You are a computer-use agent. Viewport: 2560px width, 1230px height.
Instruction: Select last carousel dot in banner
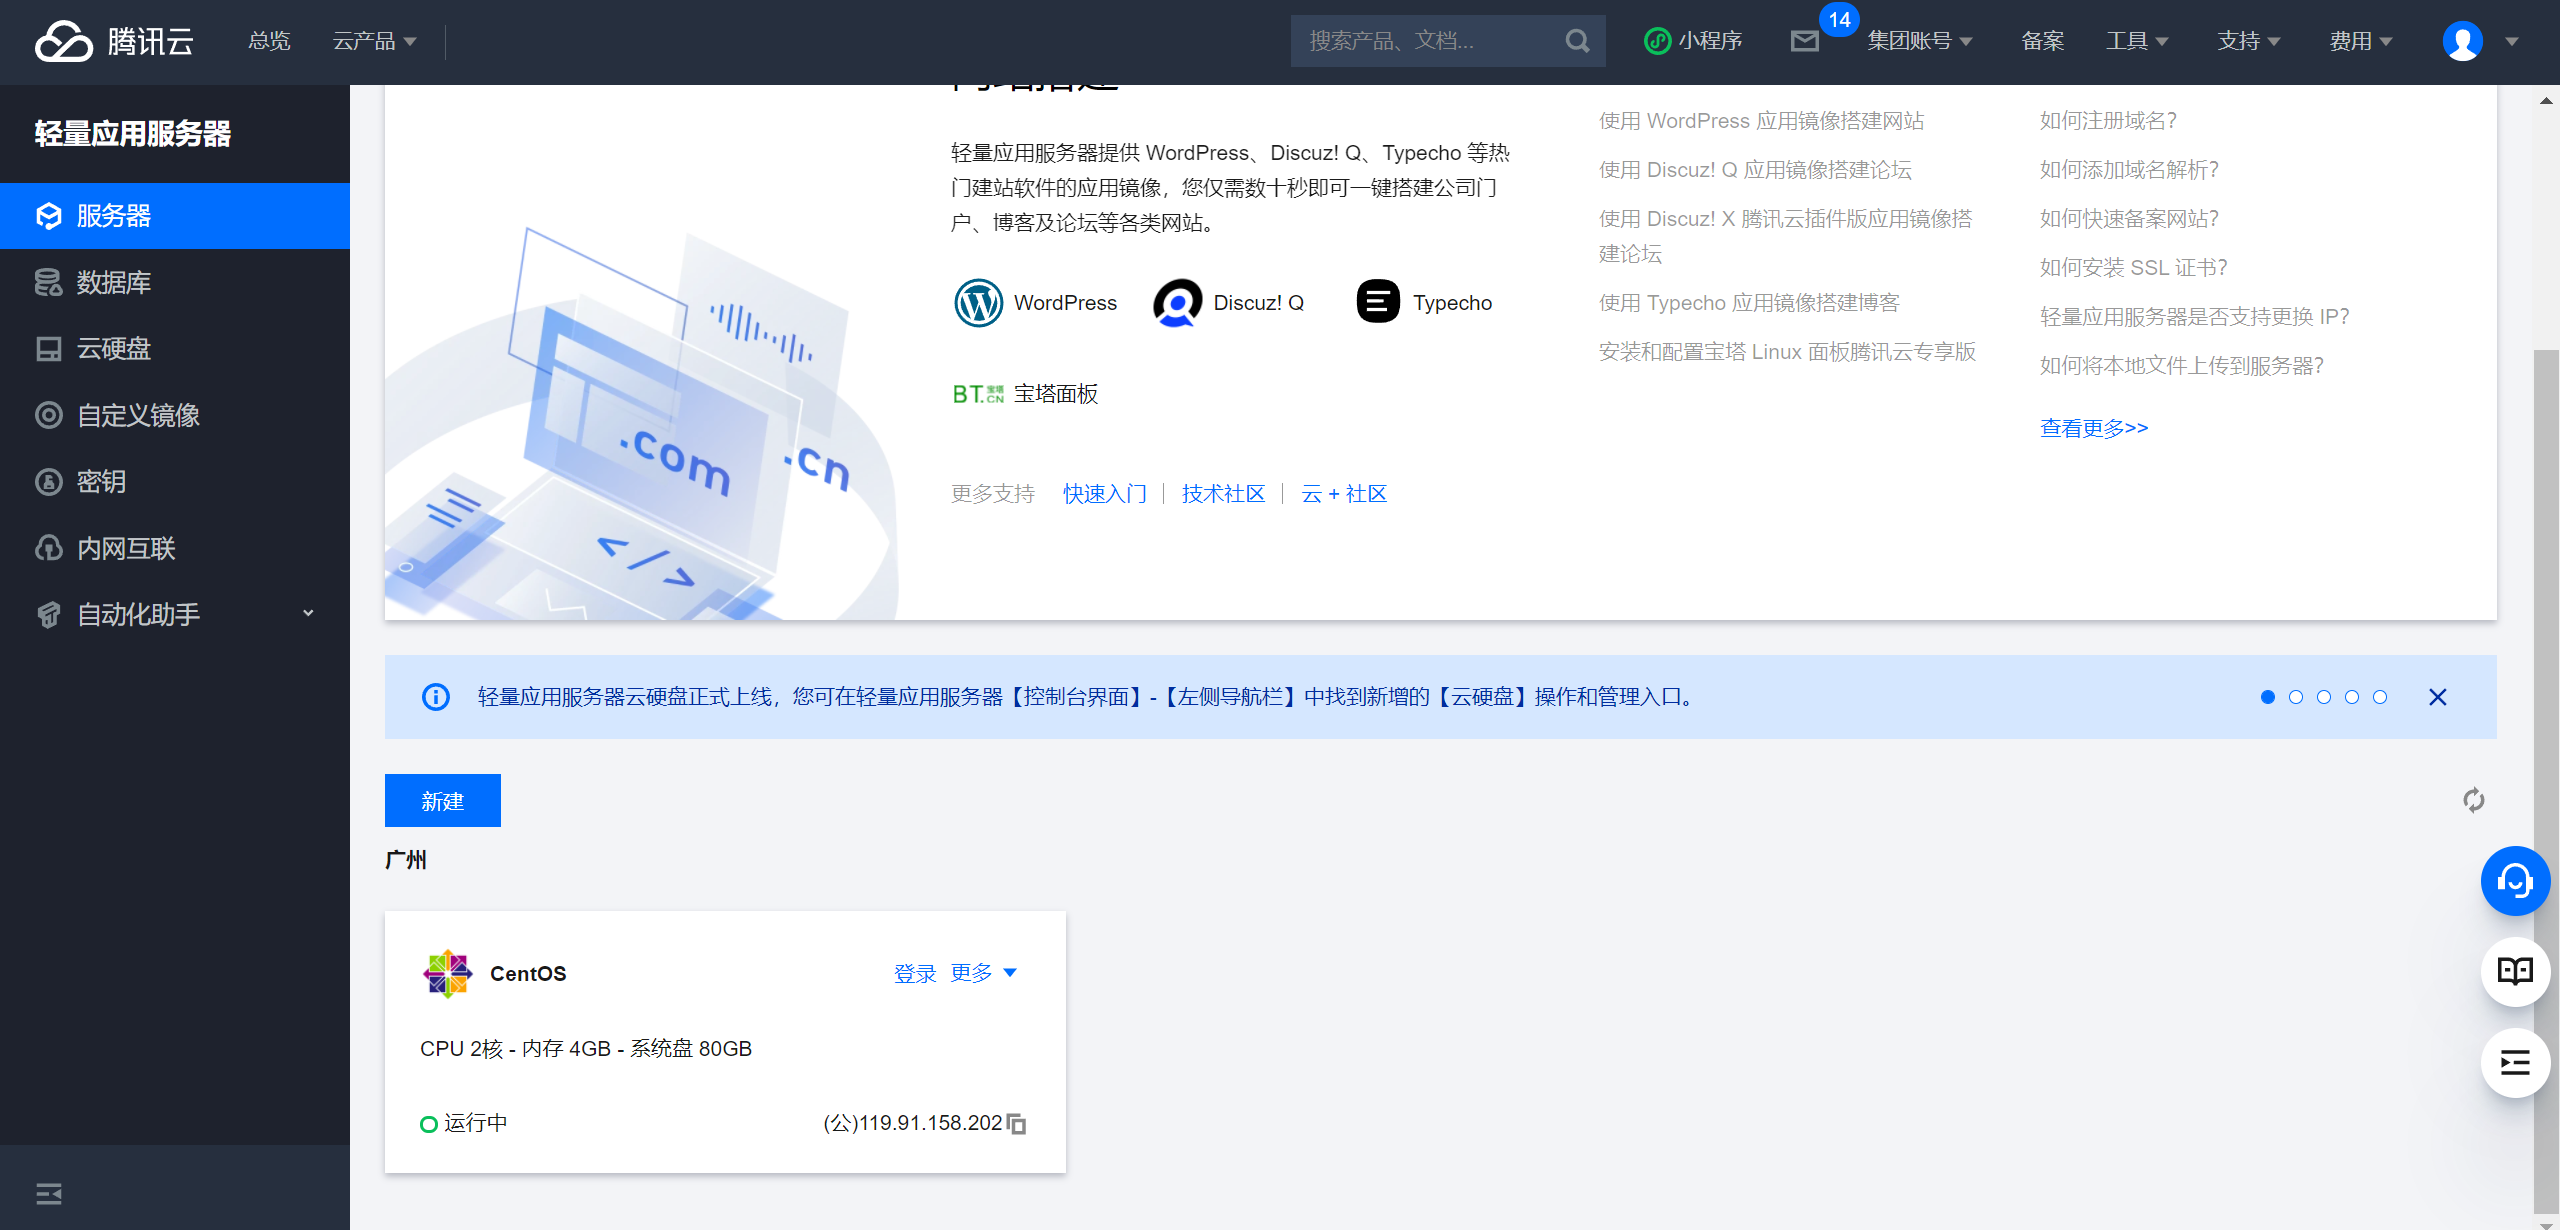coord(2380,697)
